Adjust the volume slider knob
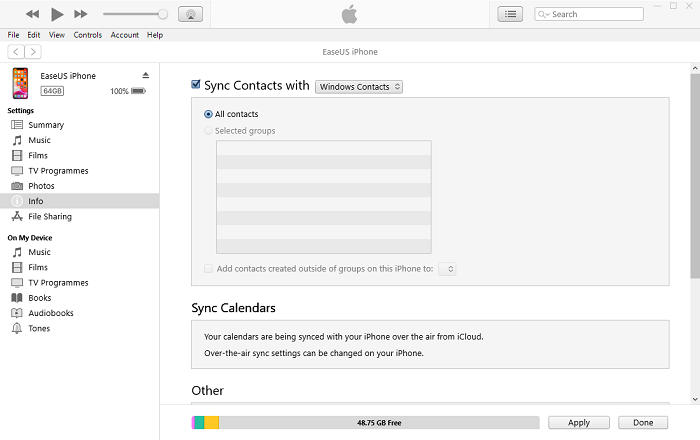The image size is (700, 440). click(x=163, y=14)
